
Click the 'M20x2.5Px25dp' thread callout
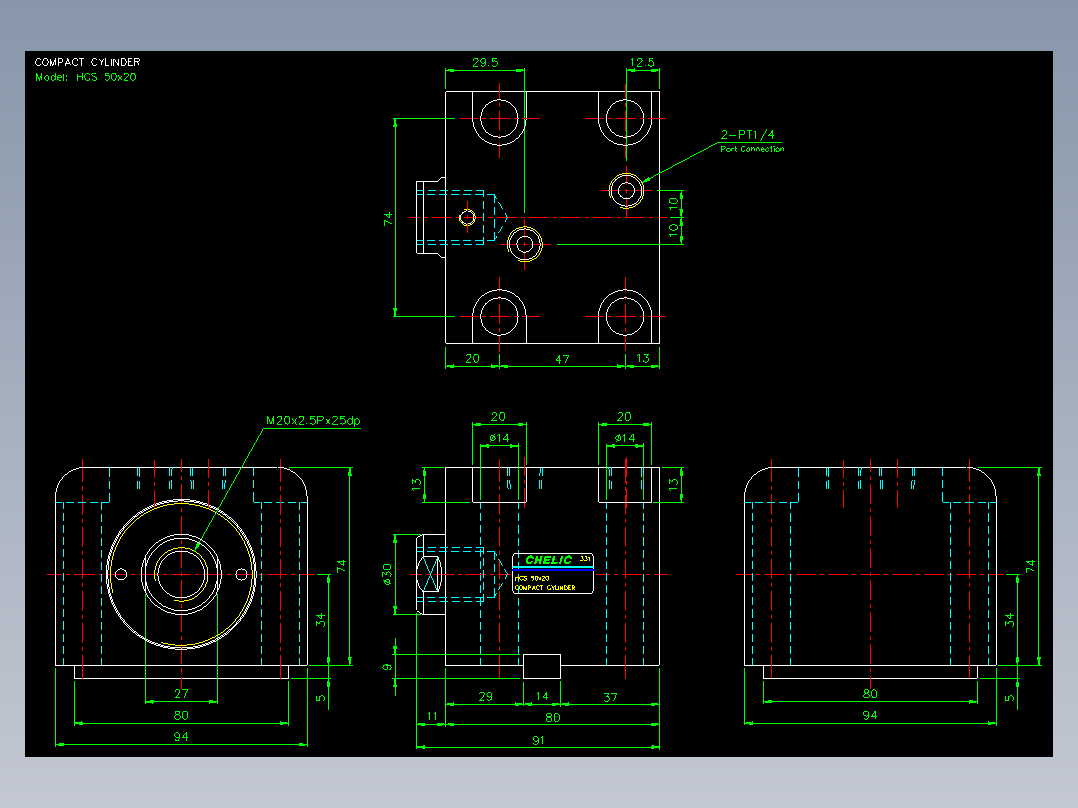click(x=313, y=420)
